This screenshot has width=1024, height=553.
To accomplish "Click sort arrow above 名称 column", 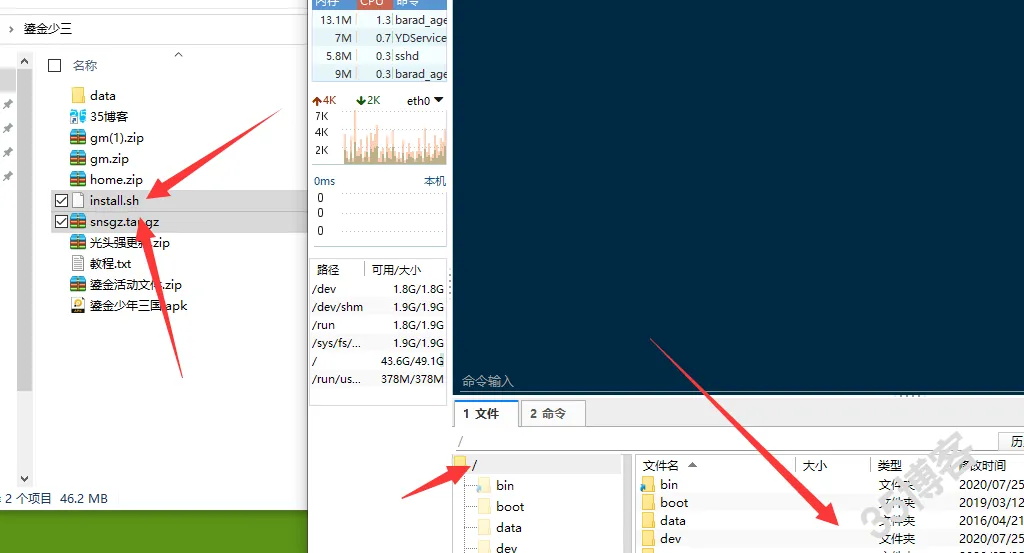I will 178,55.
